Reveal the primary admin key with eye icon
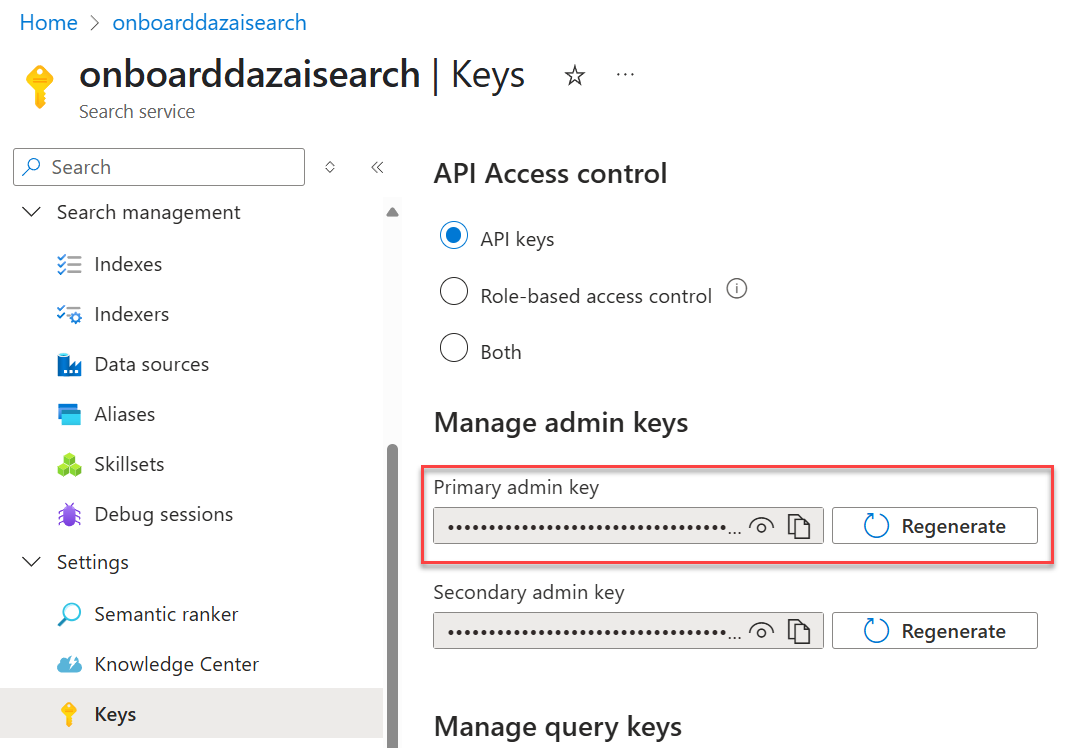The image size is (1065, 748). tap(761, 526)
